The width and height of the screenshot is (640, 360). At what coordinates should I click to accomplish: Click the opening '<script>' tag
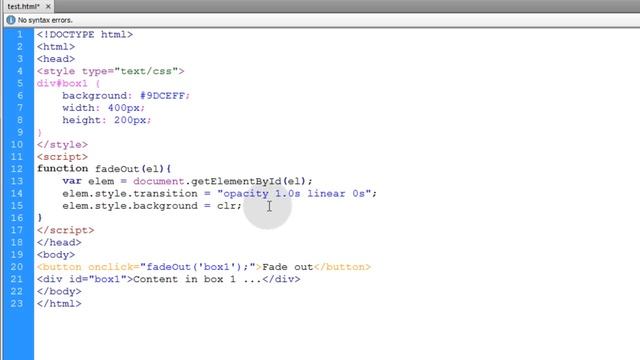62,157
